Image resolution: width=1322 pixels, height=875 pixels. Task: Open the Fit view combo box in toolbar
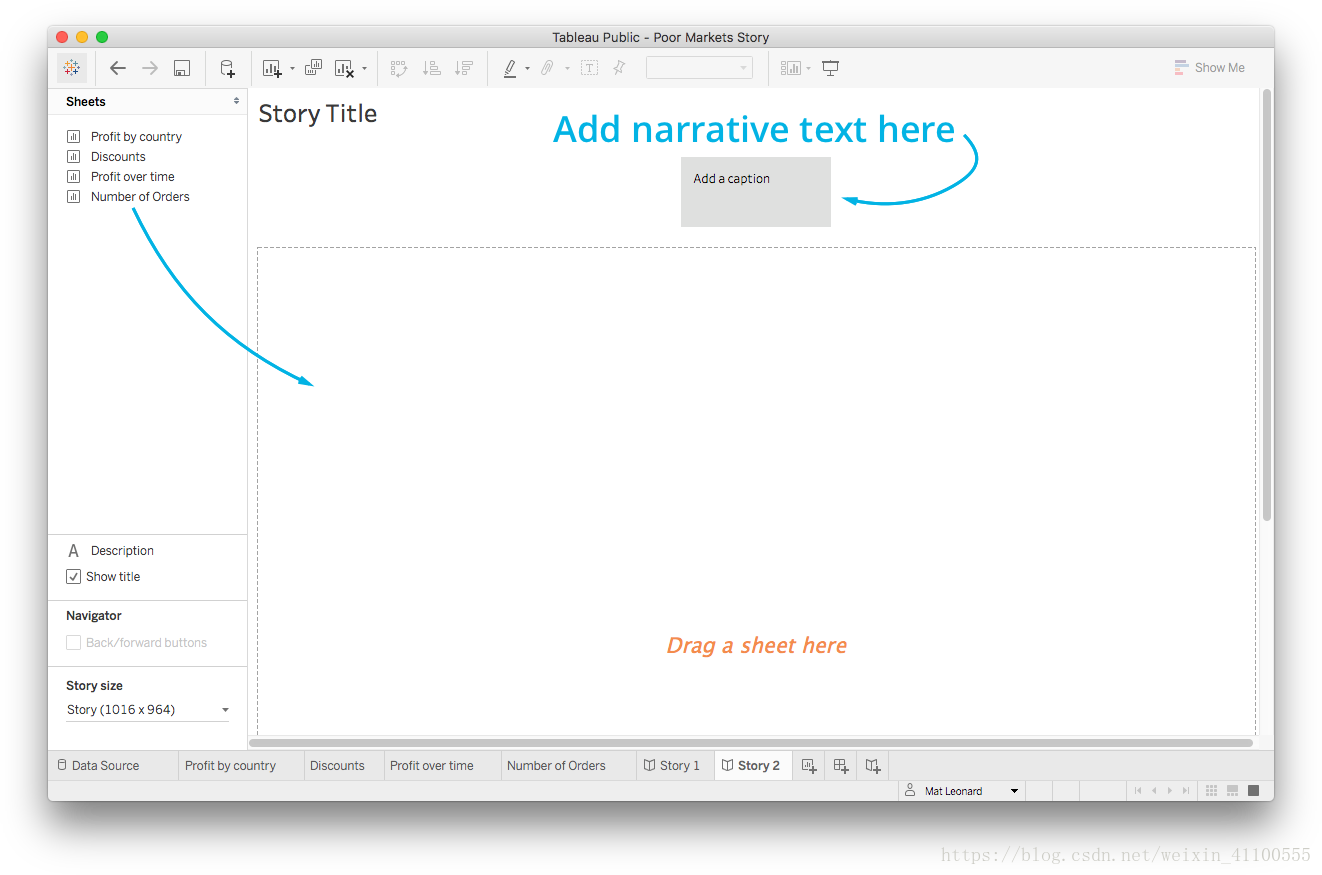click(699, 68)
